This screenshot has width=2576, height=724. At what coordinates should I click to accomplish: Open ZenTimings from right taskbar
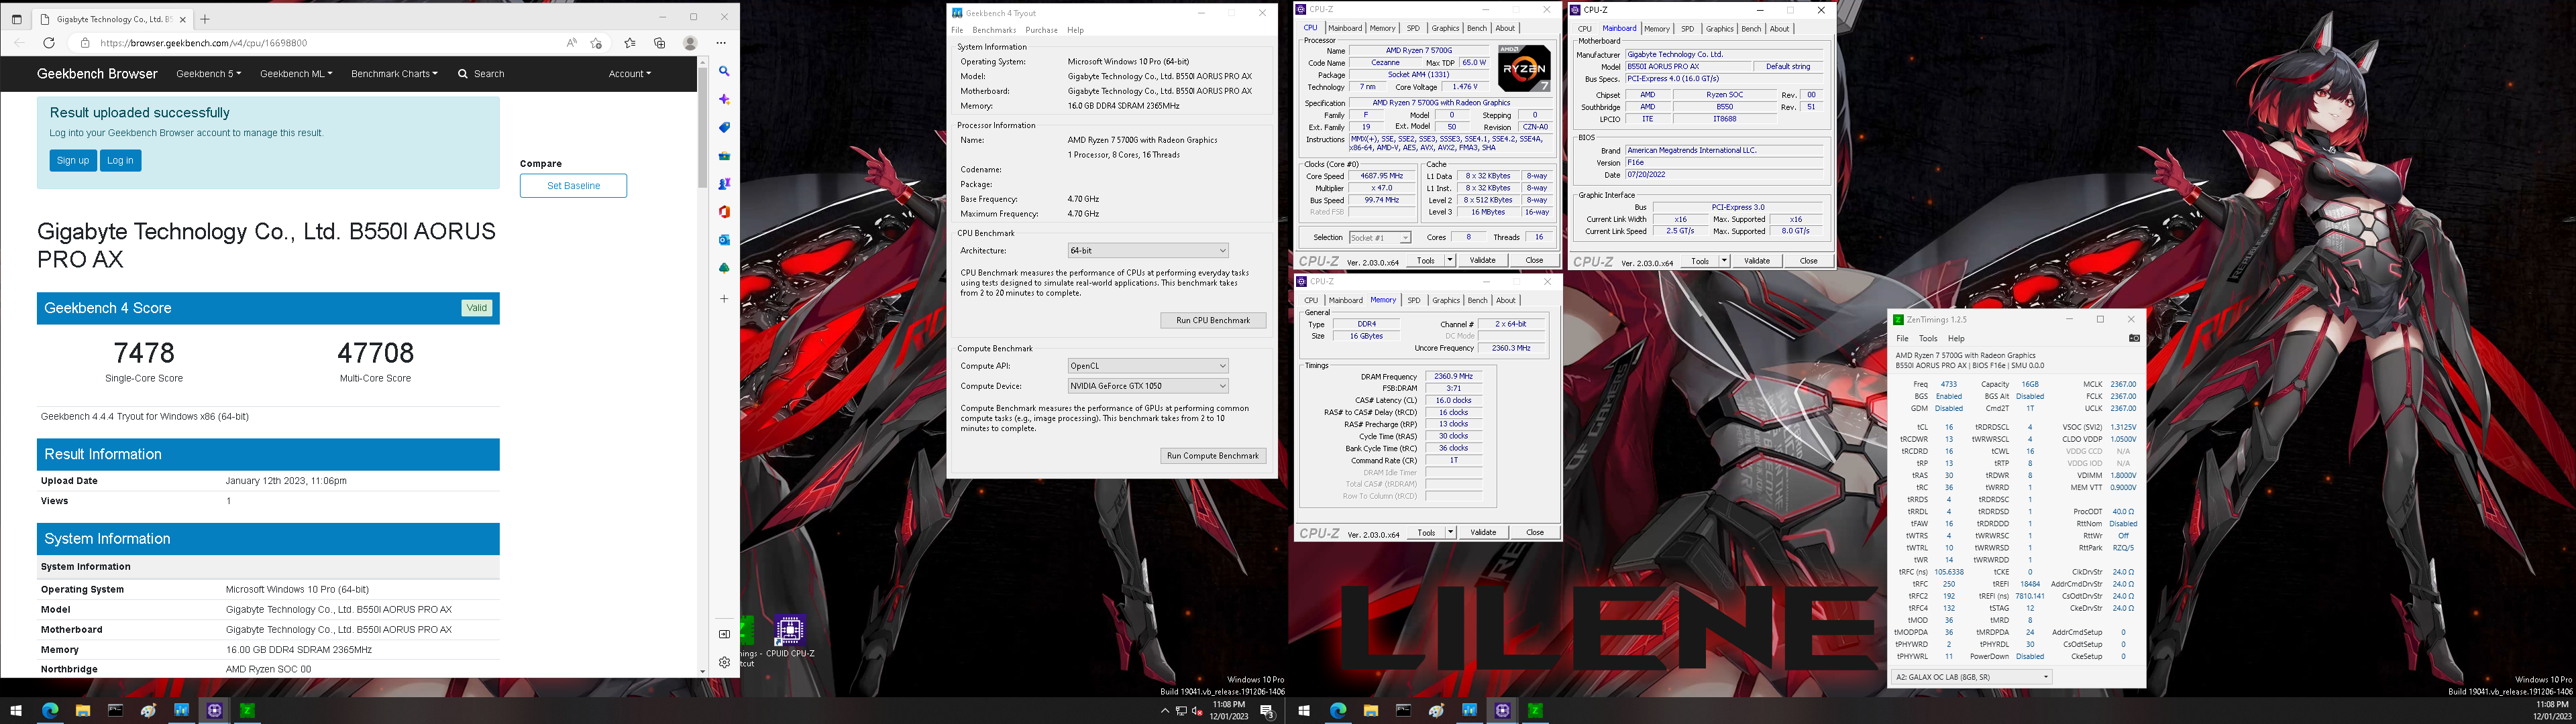1535,710
